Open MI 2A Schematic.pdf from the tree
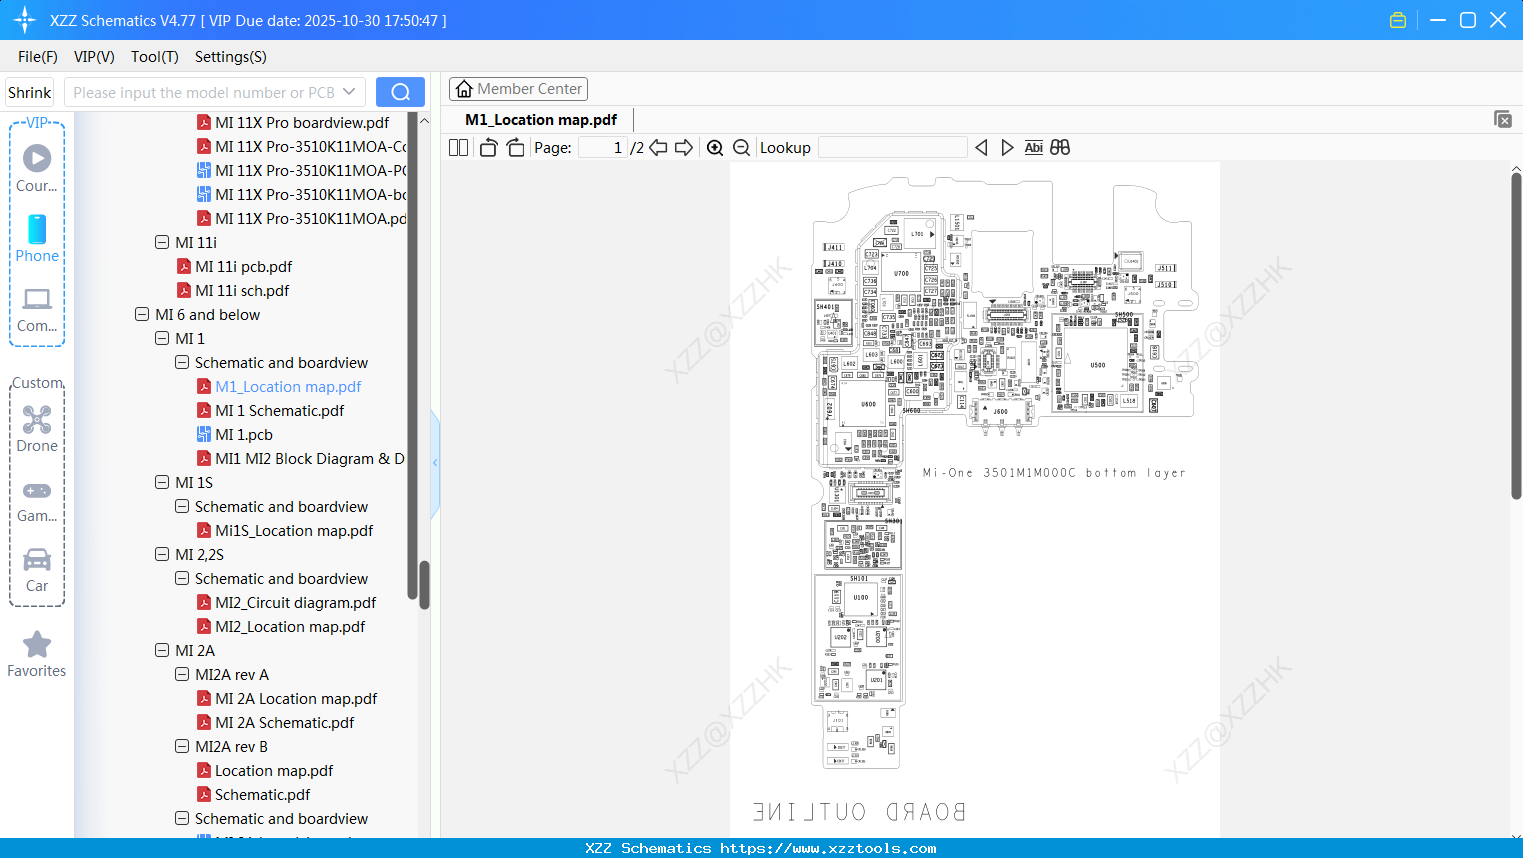 286,722
